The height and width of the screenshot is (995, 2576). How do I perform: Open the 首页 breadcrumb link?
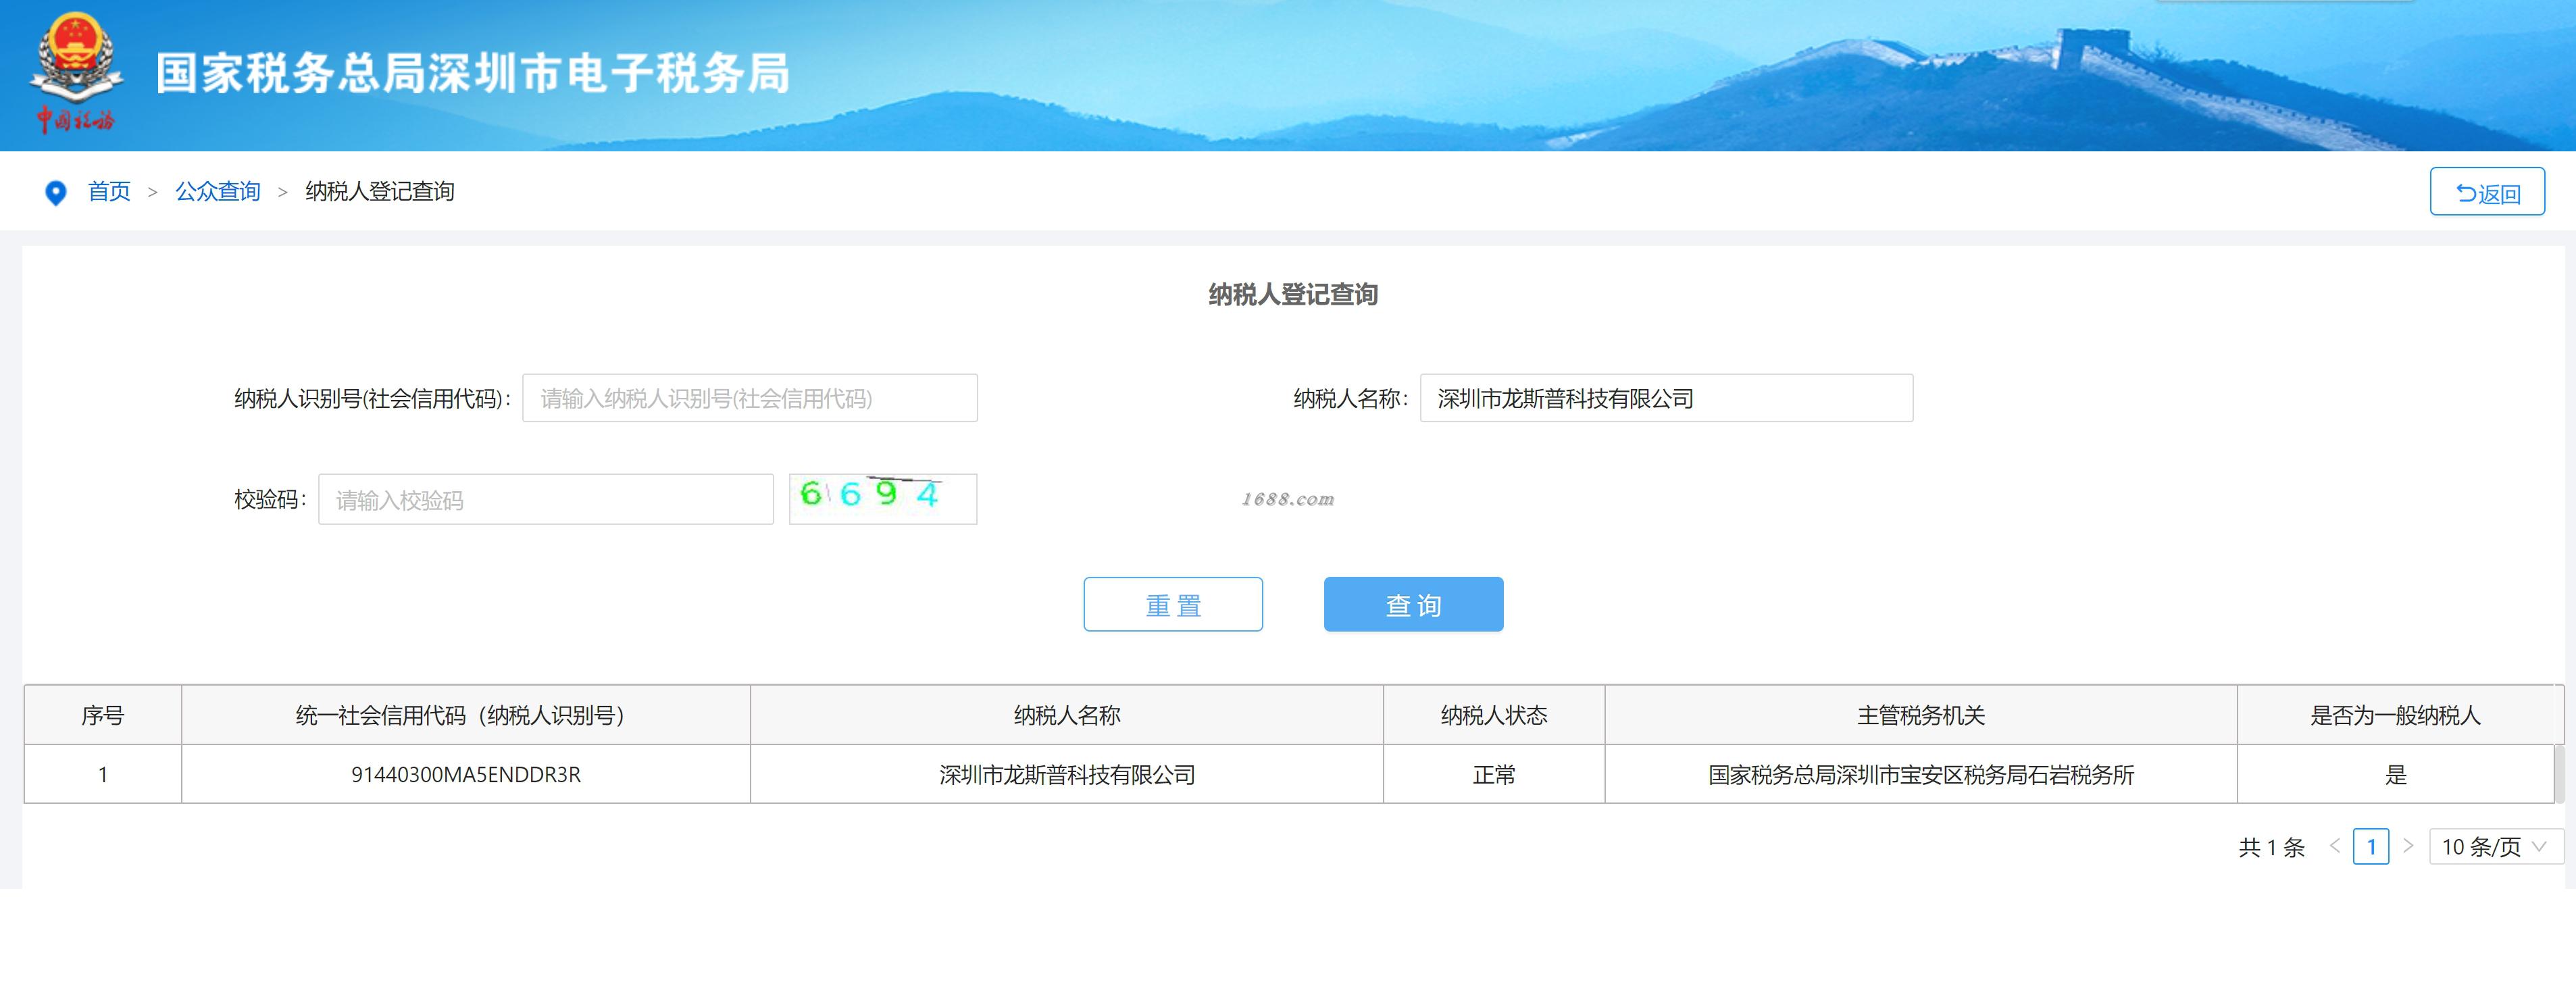pos(109,191)
